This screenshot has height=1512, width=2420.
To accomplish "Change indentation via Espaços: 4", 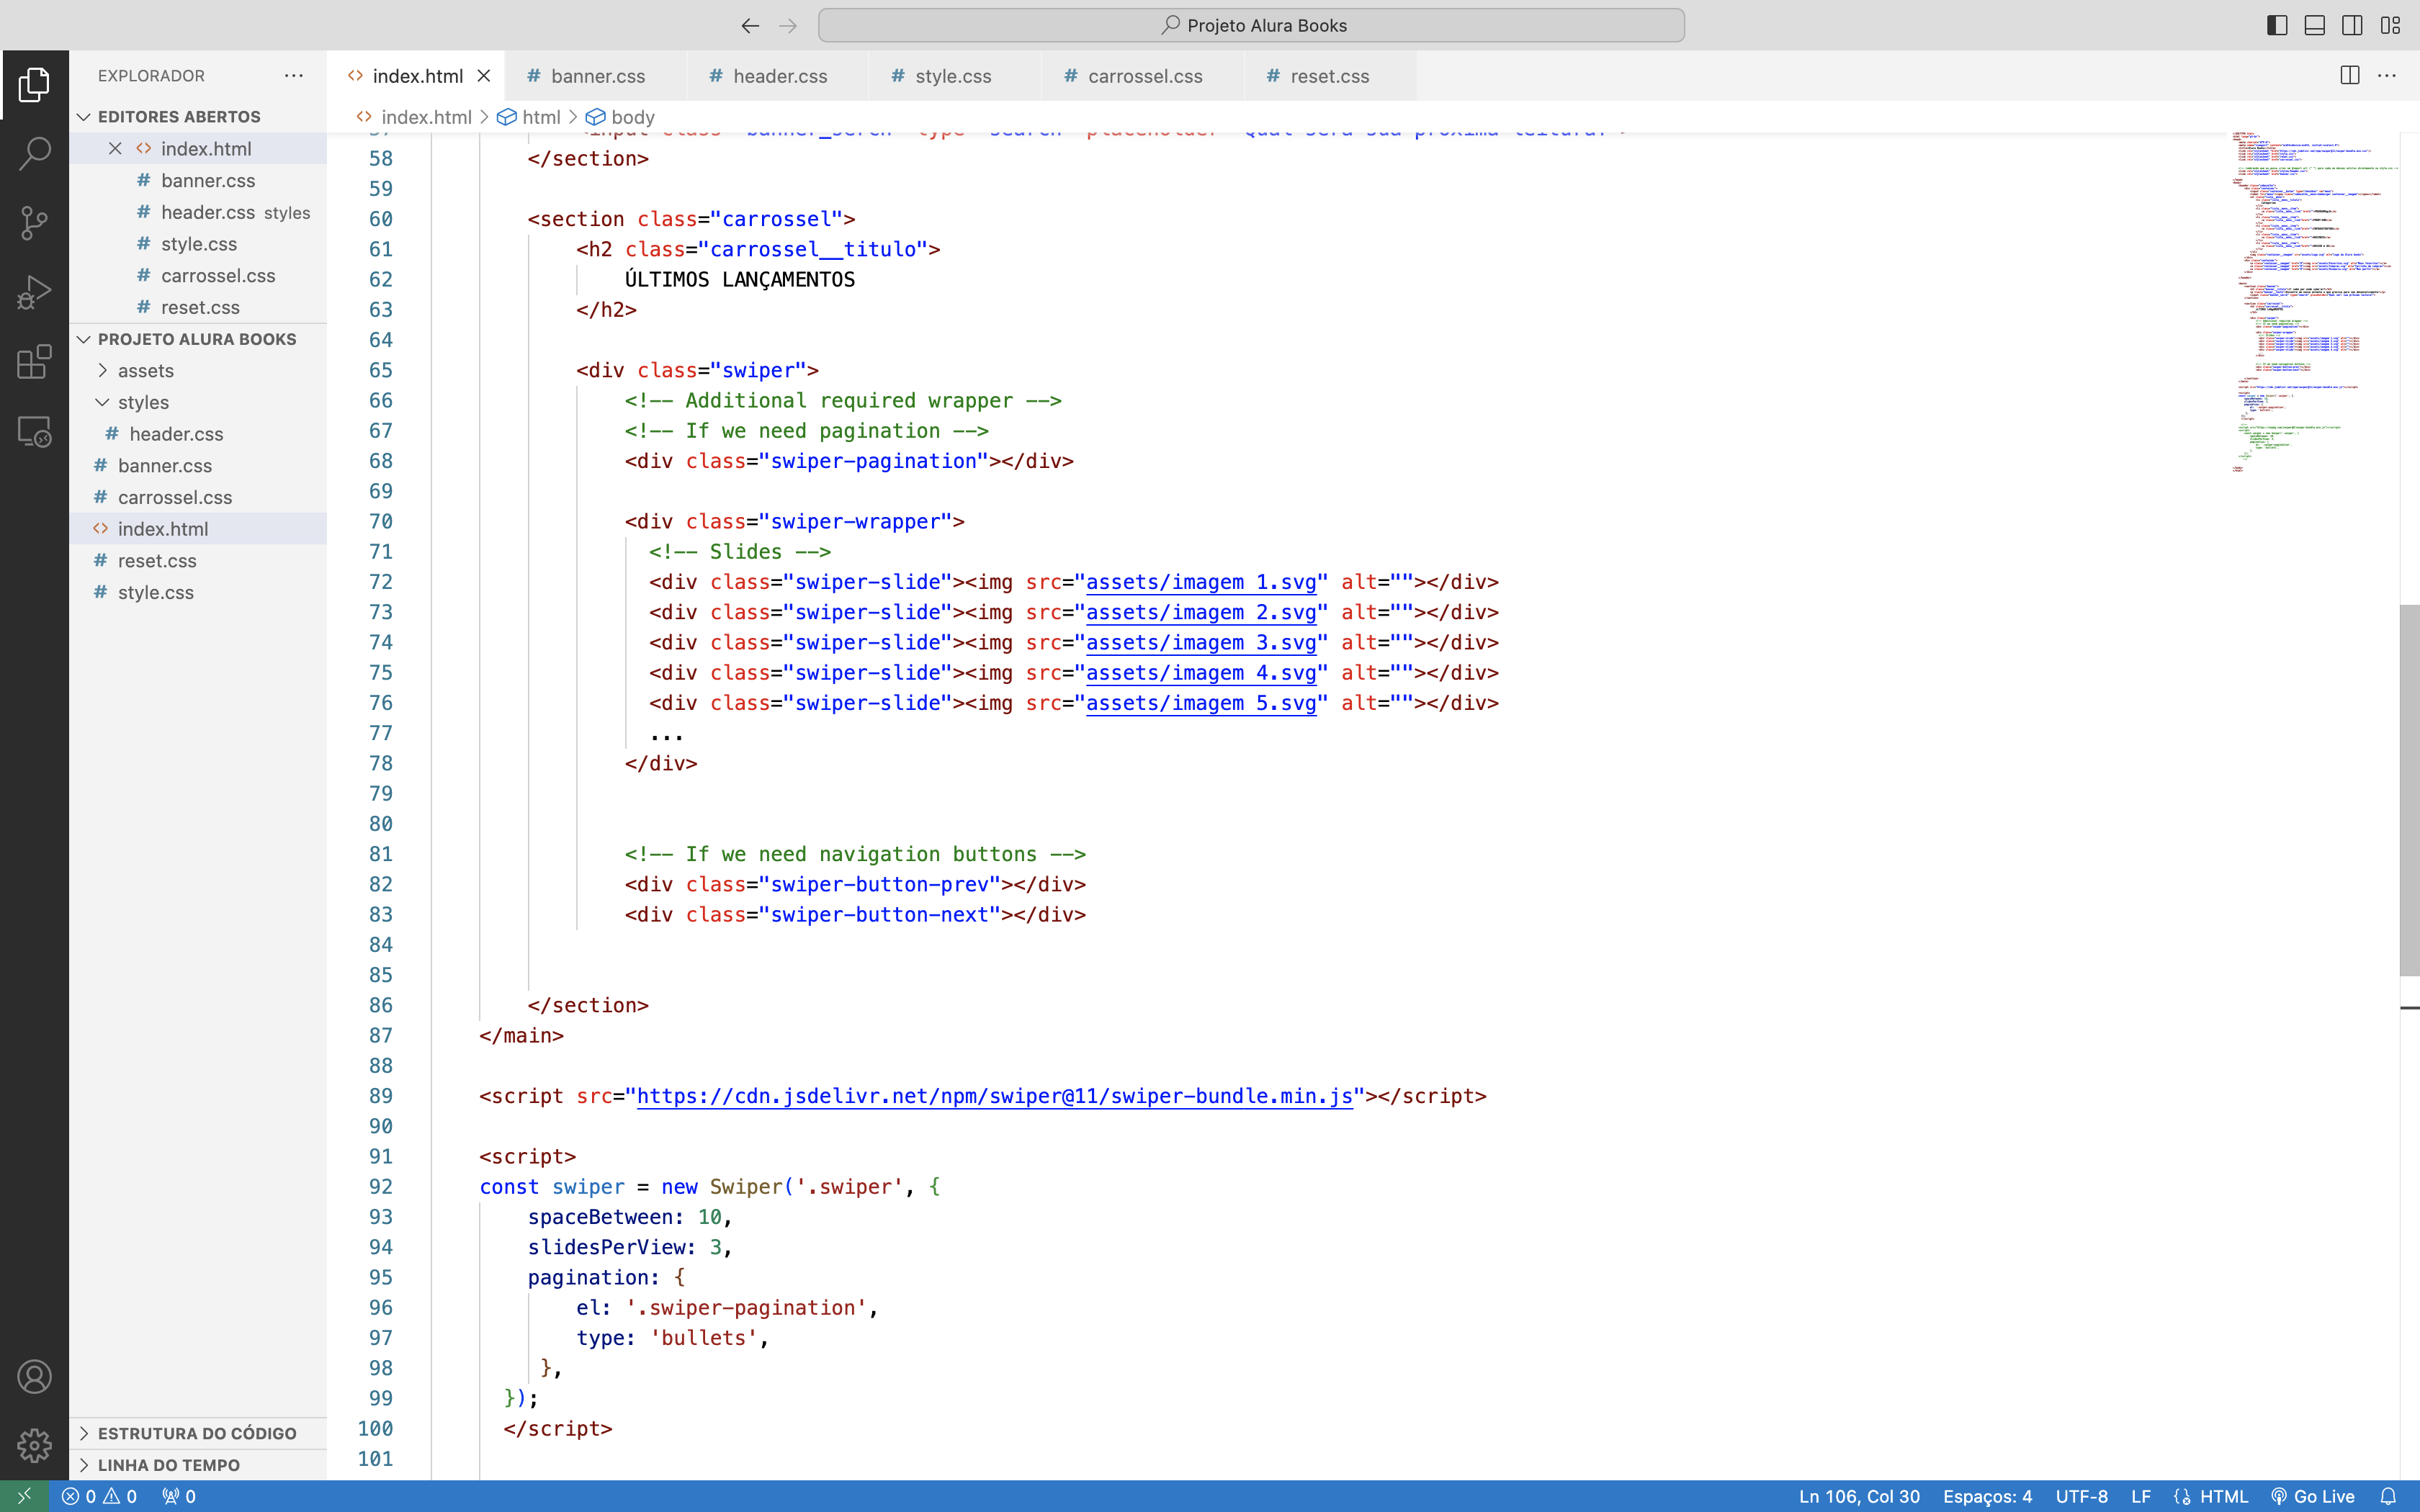I will click(x=1987, y=1496).
